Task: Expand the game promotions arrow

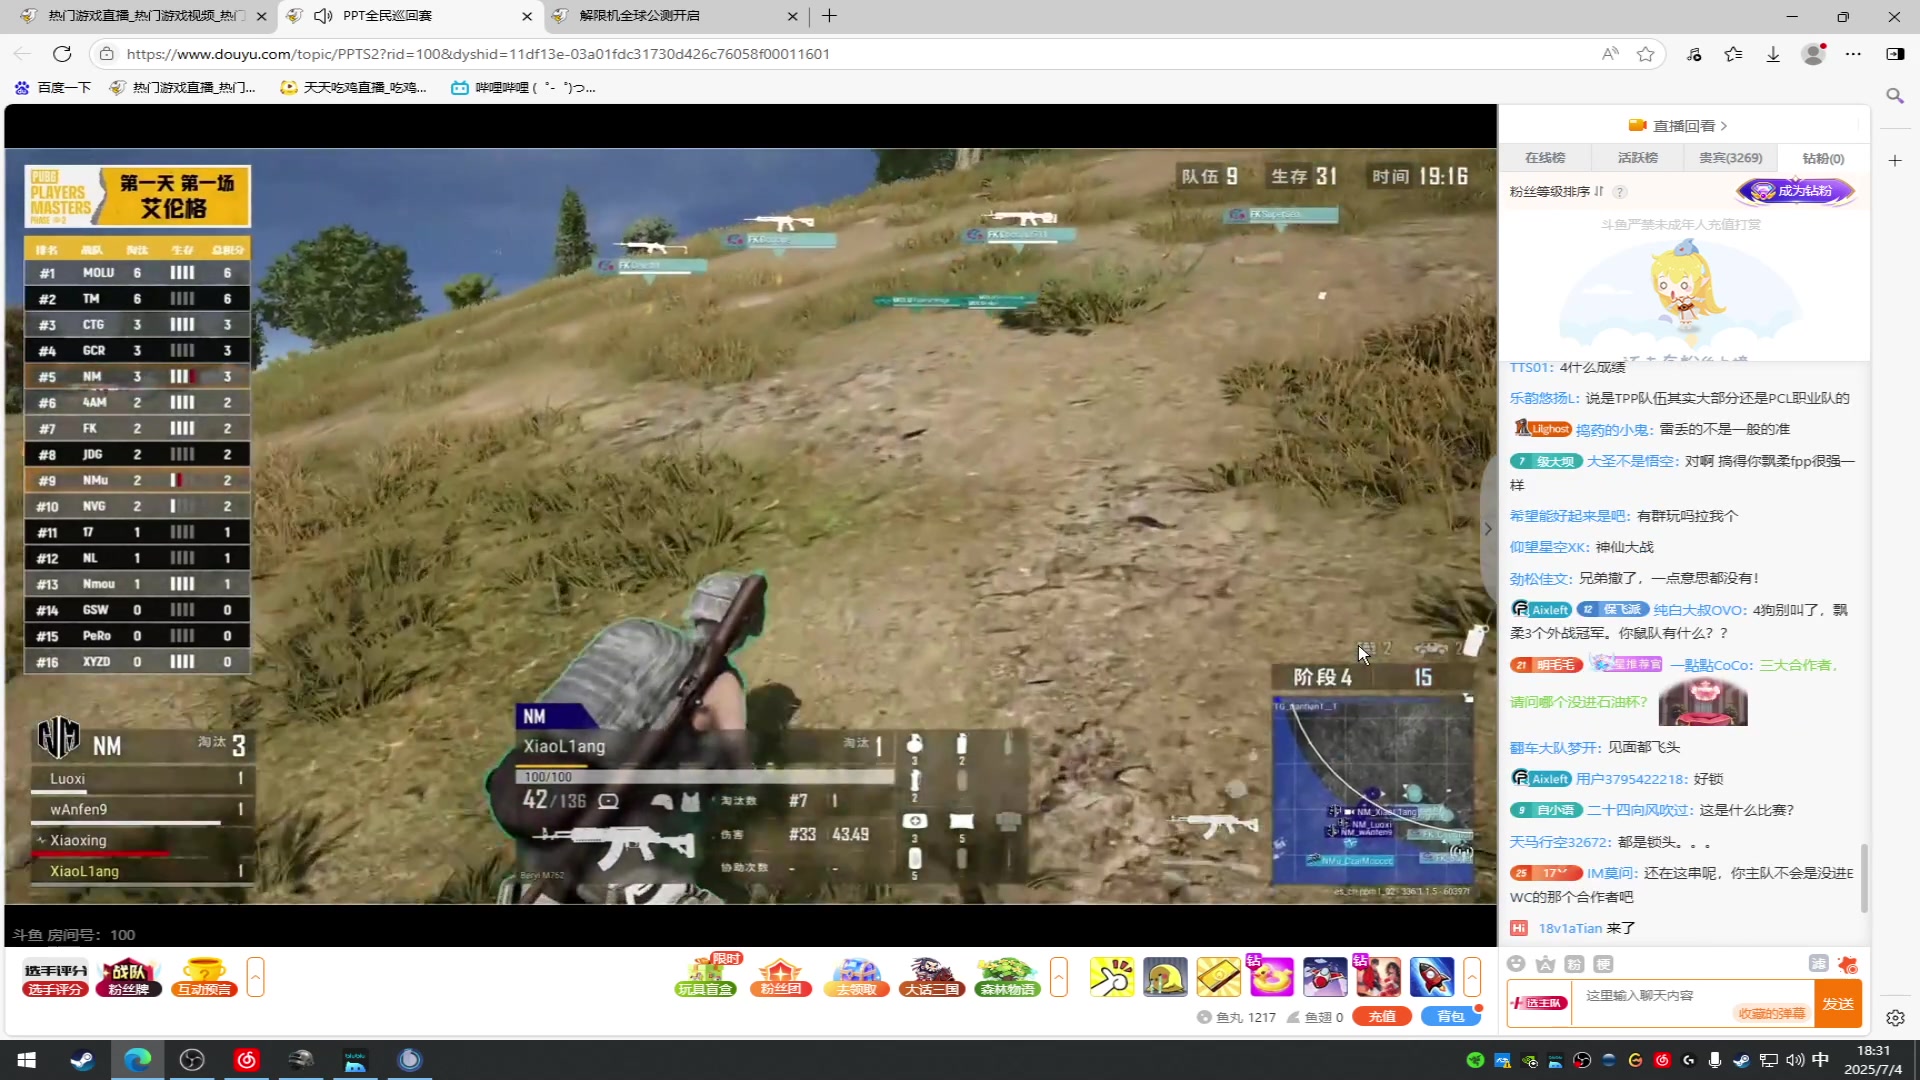Action: tap(1059, 977)
